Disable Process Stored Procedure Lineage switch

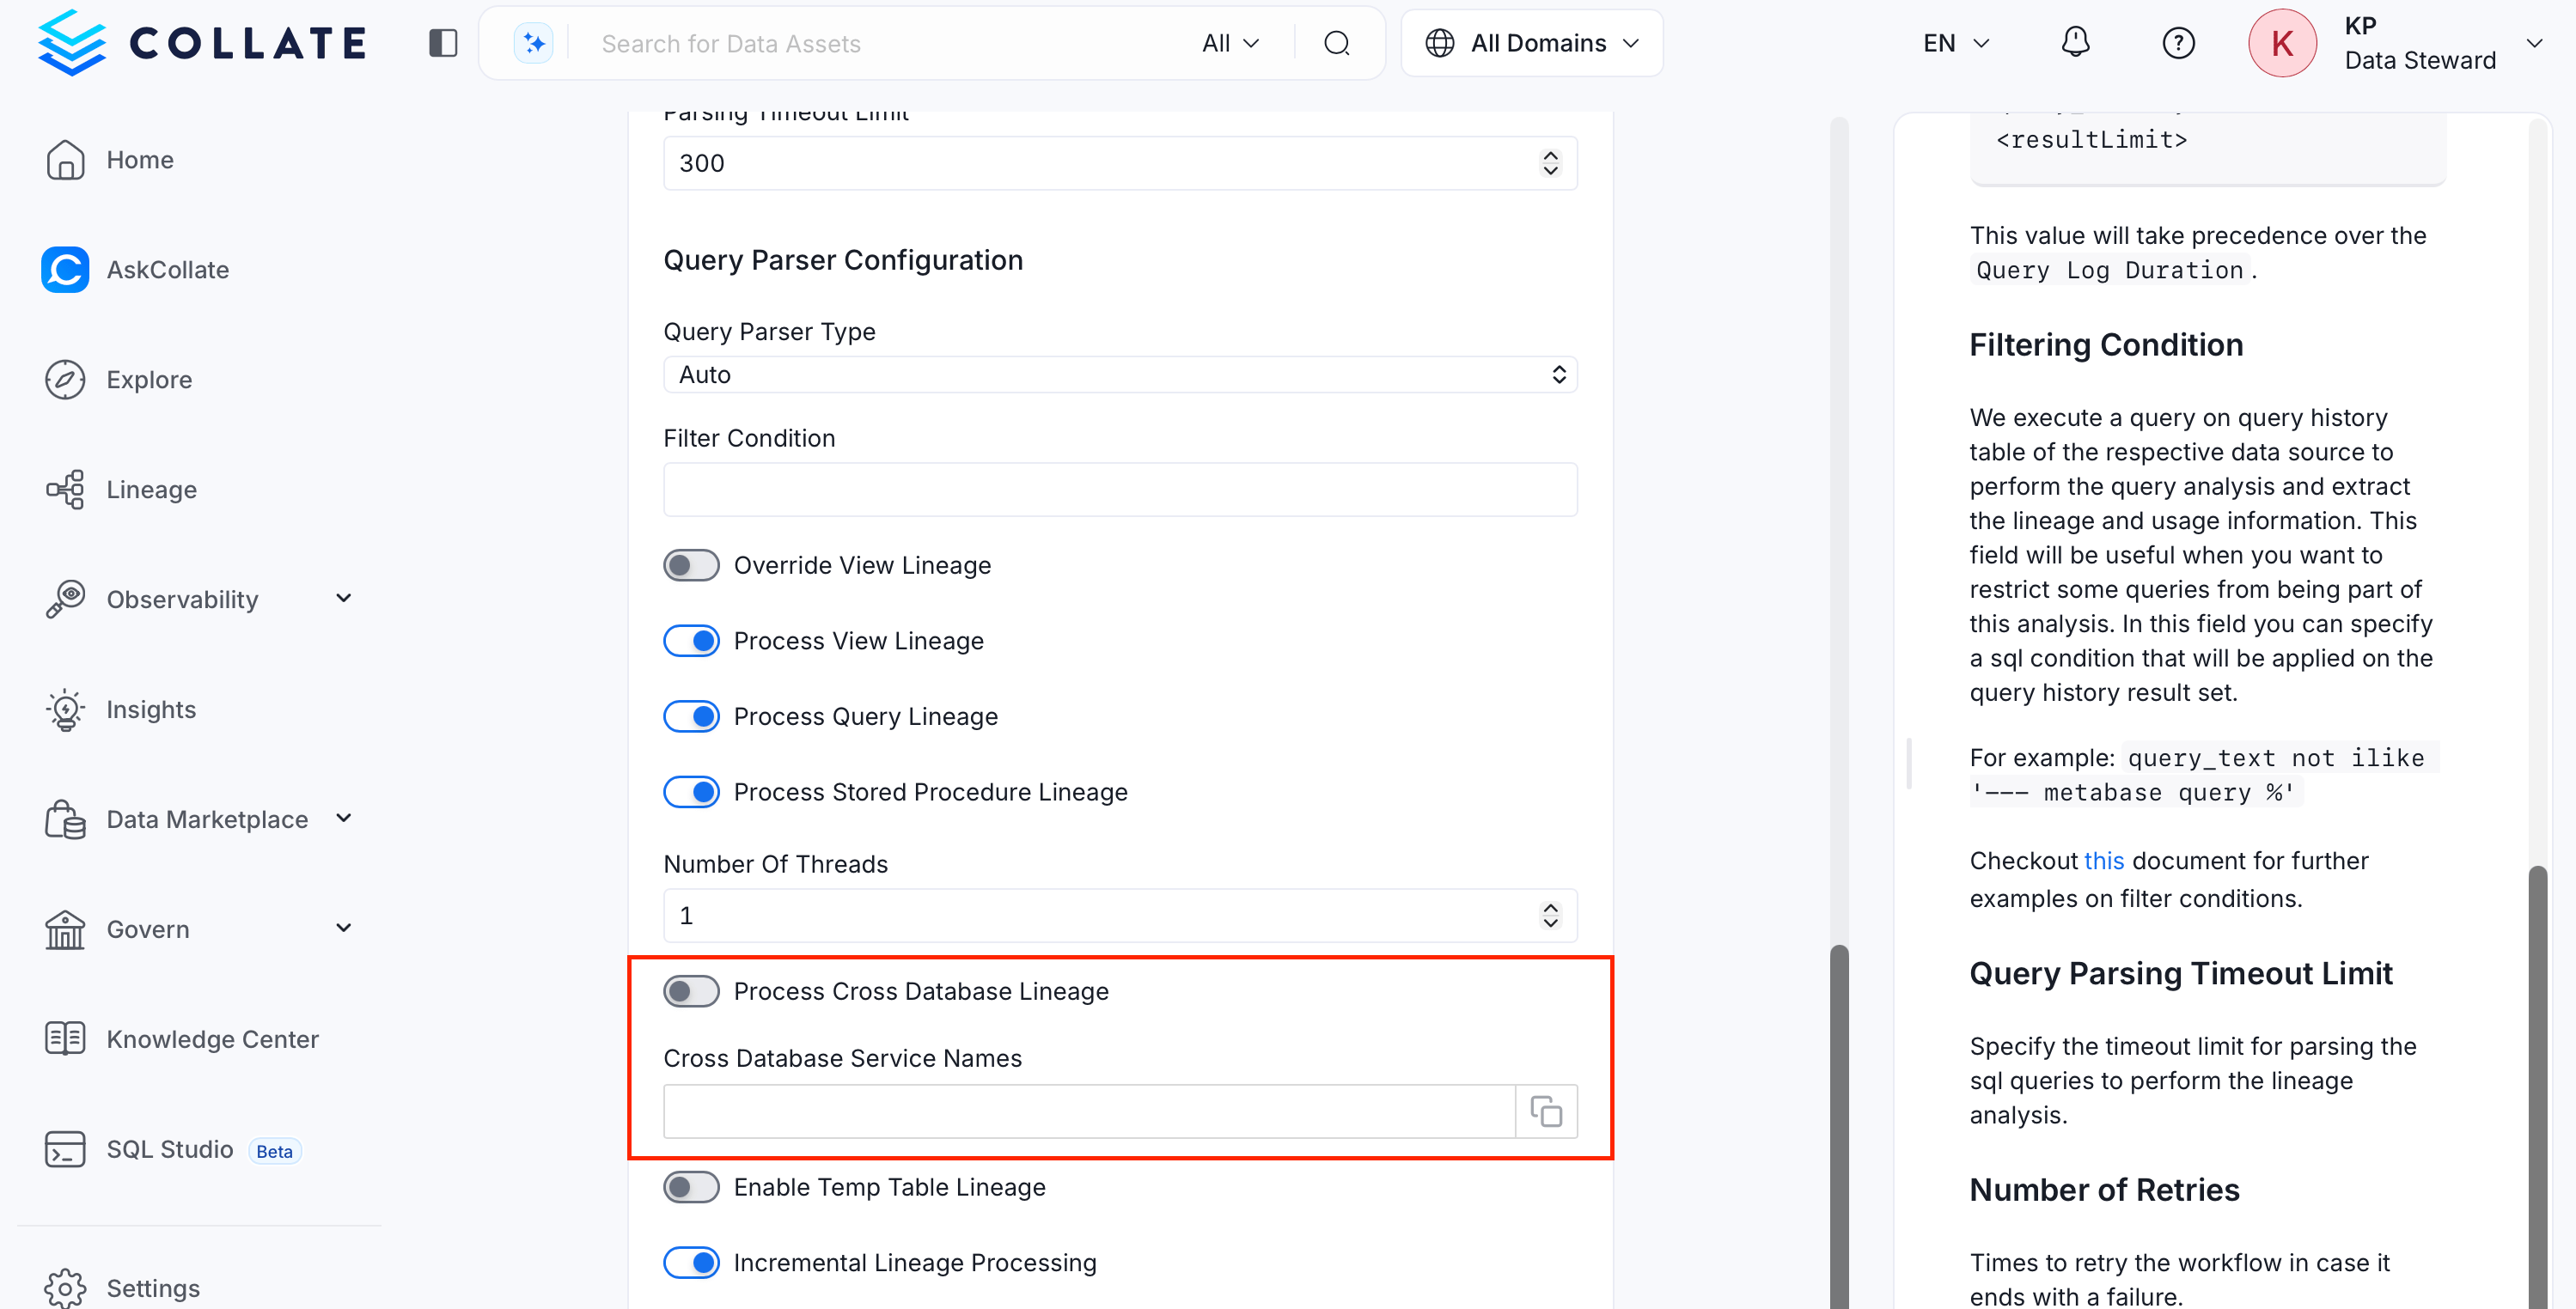(691, 792)
